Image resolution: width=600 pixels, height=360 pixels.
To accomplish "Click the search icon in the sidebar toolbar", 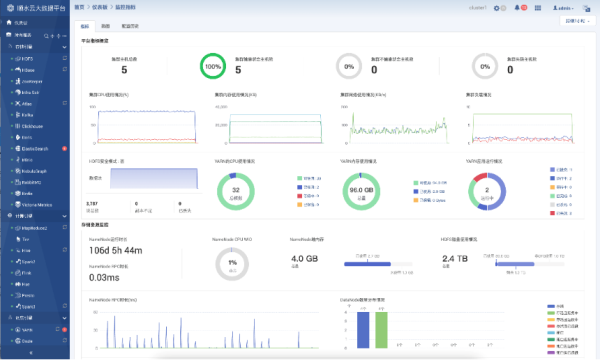I will click(46, 36).
